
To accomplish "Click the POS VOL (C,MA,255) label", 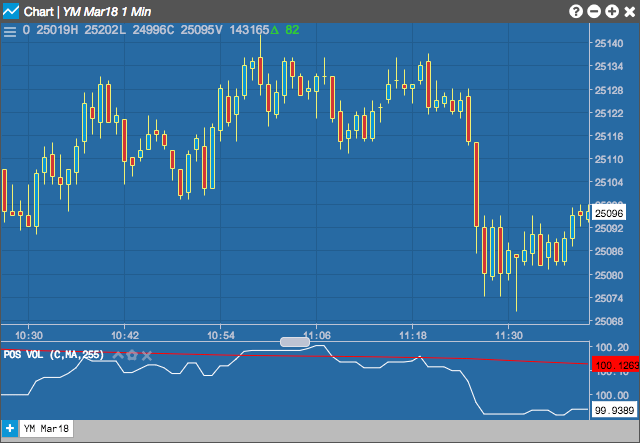I will pyautogui.click(x=53, y=354).
